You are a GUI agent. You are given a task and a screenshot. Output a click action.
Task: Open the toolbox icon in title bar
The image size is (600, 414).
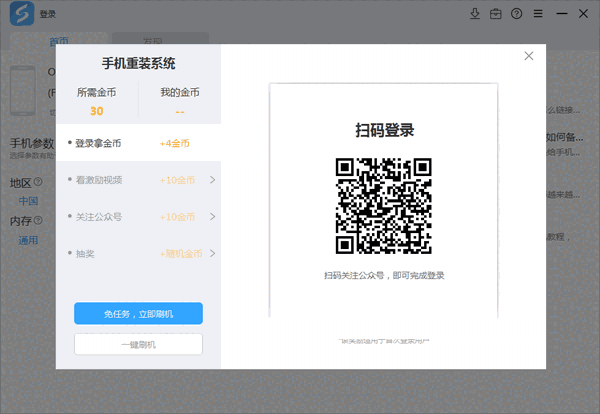(x=496, y=14)
